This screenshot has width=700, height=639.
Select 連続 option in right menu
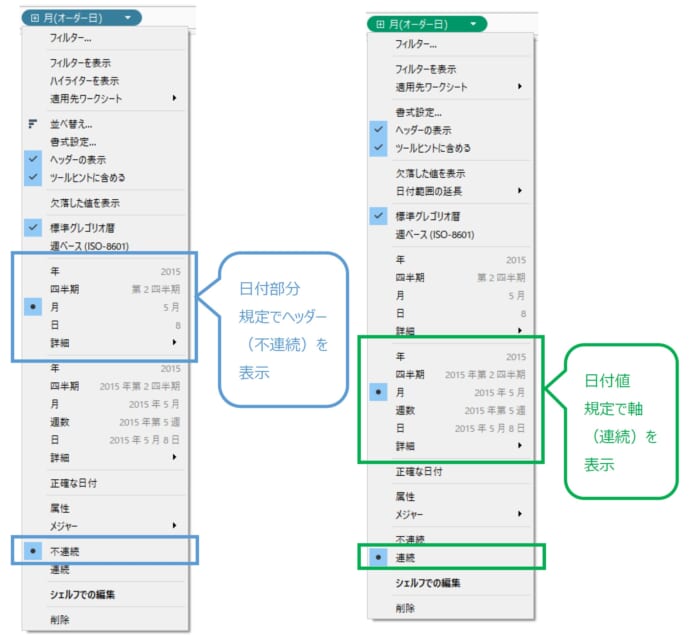coord(450,557)
